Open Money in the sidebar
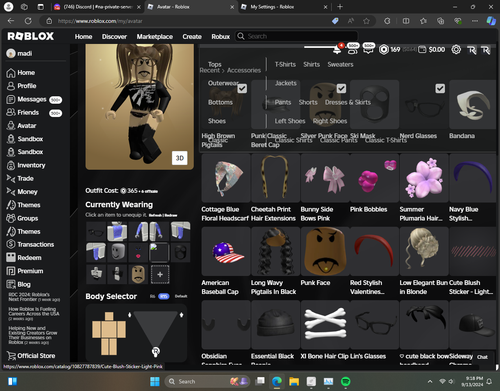500x391 pixels. point(22,192)
